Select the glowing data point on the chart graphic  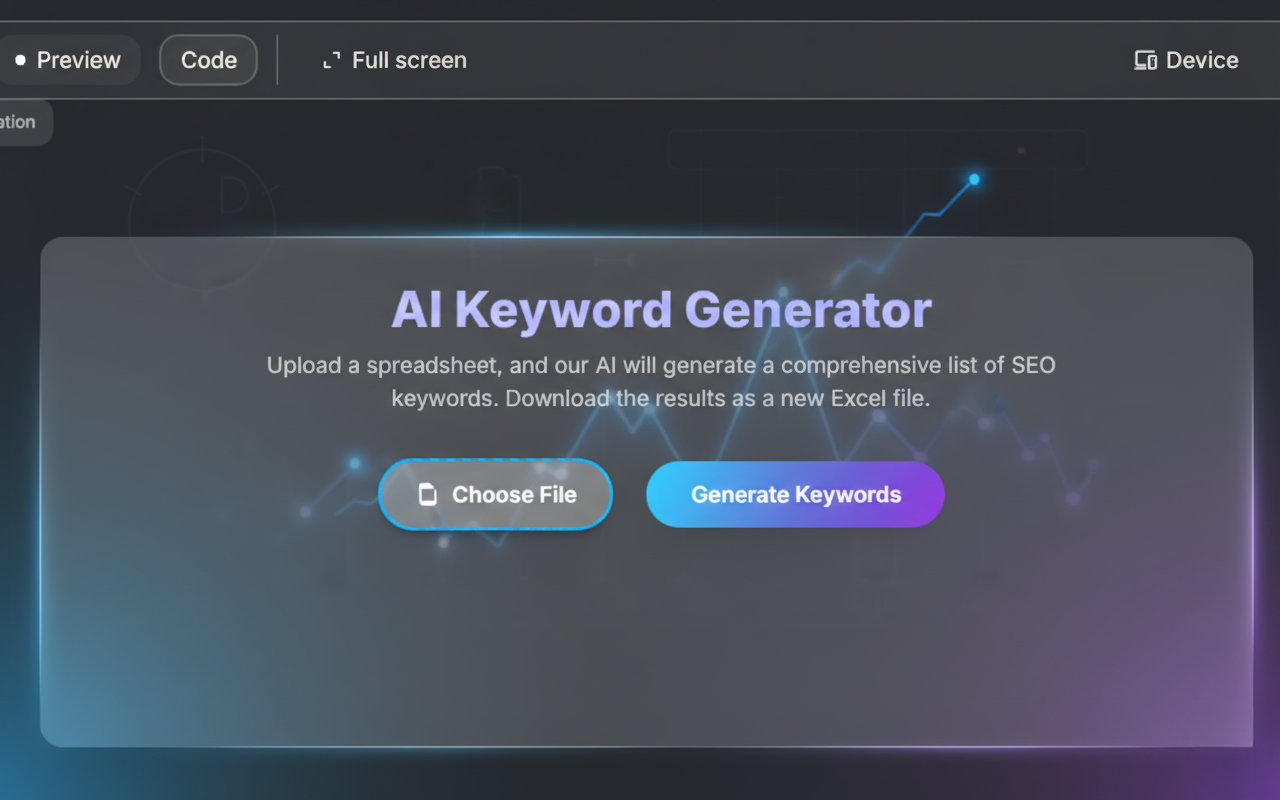point(972,179)
